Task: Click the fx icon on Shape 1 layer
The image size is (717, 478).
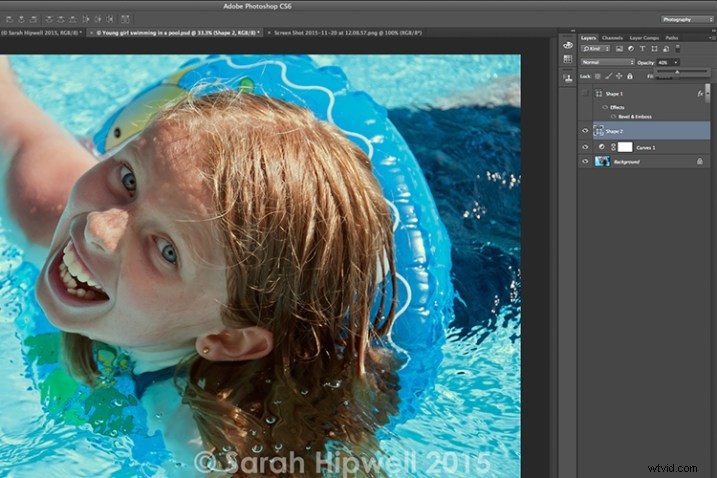Action: tap(700, 93)
